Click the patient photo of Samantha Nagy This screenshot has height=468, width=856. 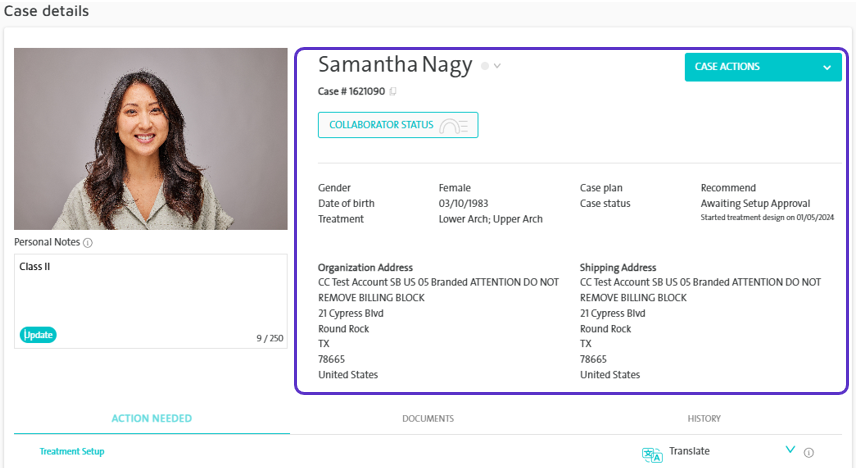[151, 139]
